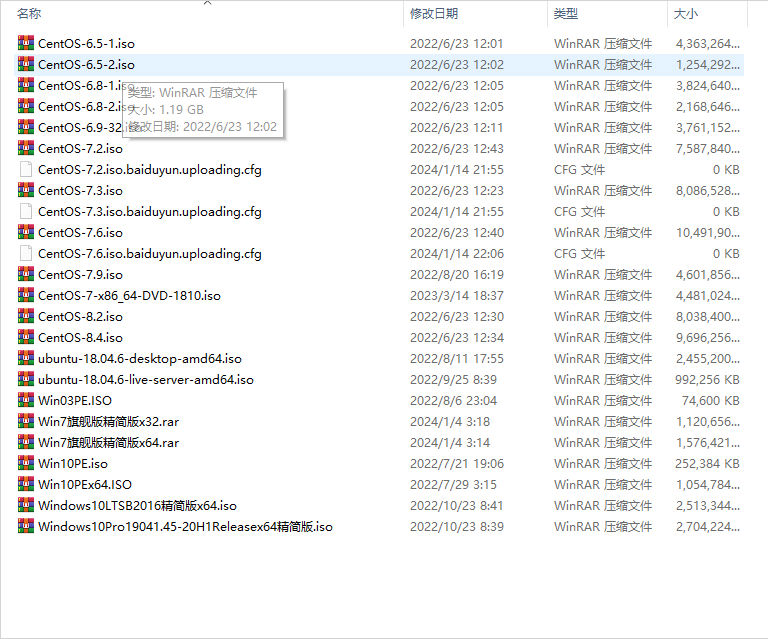The image size is (768, 639).
Task: Select the icon of CentOS-7.2.iso.baiduyun.uploading.cfg
Action: (x=26, y=169)
